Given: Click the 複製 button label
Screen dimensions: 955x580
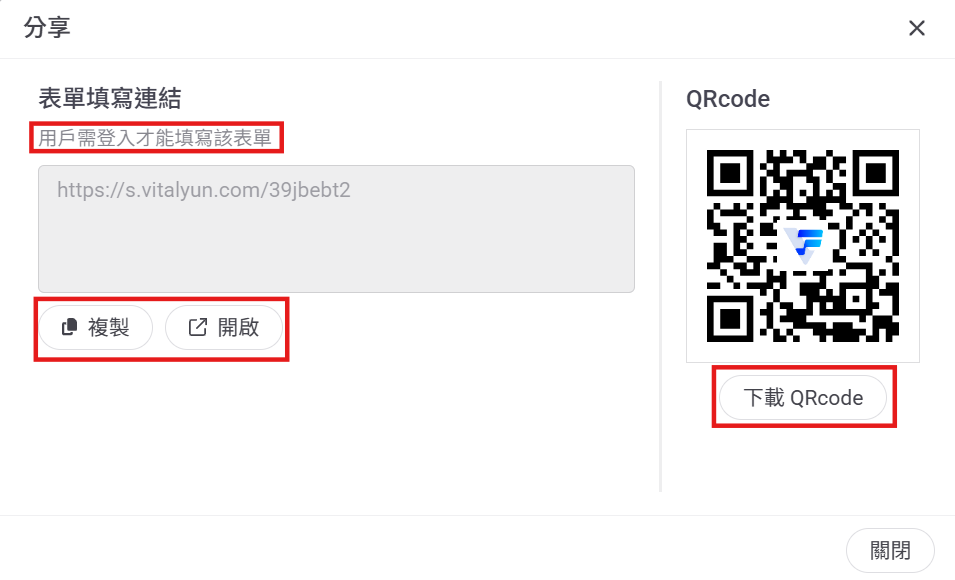Looking at the screenshot, I should pyautogui.click(x=108, y=328).
